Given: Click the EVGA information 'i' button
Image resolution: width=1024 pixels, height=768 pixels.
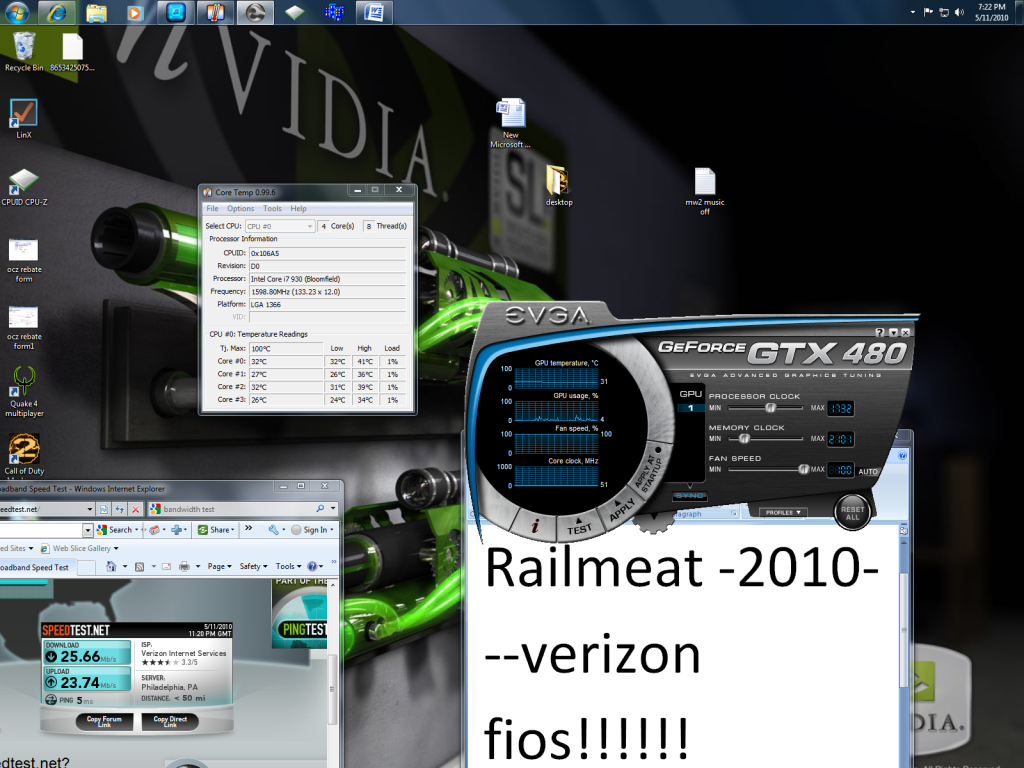Looking at the screenshot, I should point(535,526).
